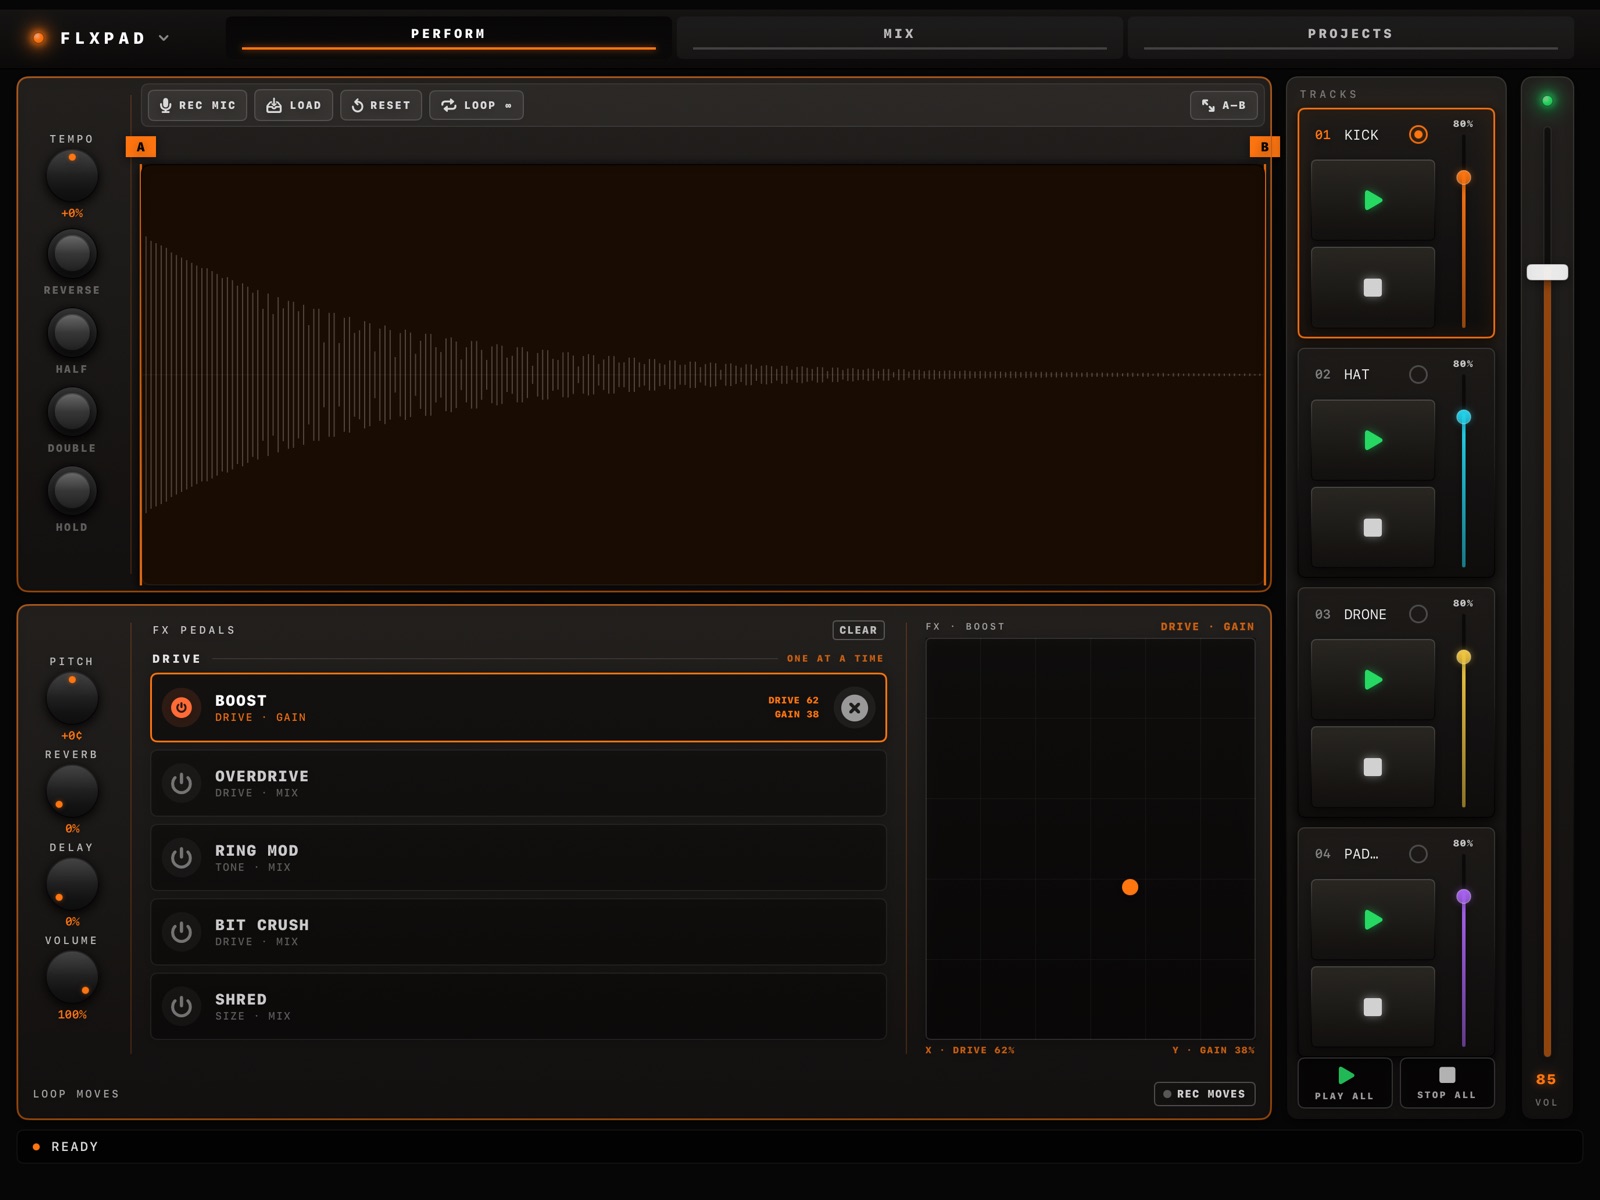Click the HAT track volume fader handle
The image size is (1600, 1200).
[1463, 417]
